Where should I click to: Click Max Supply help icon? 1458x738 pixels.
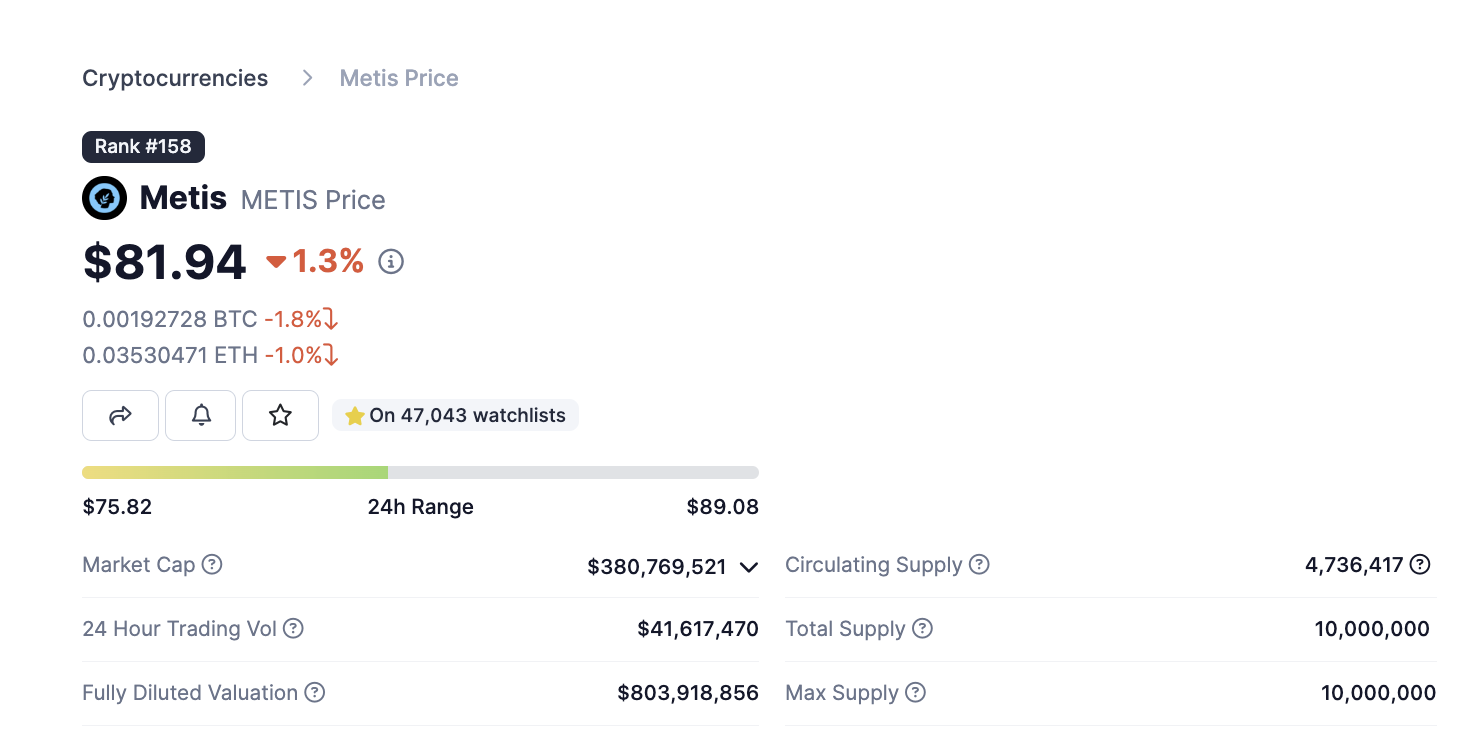coord(916,693)
